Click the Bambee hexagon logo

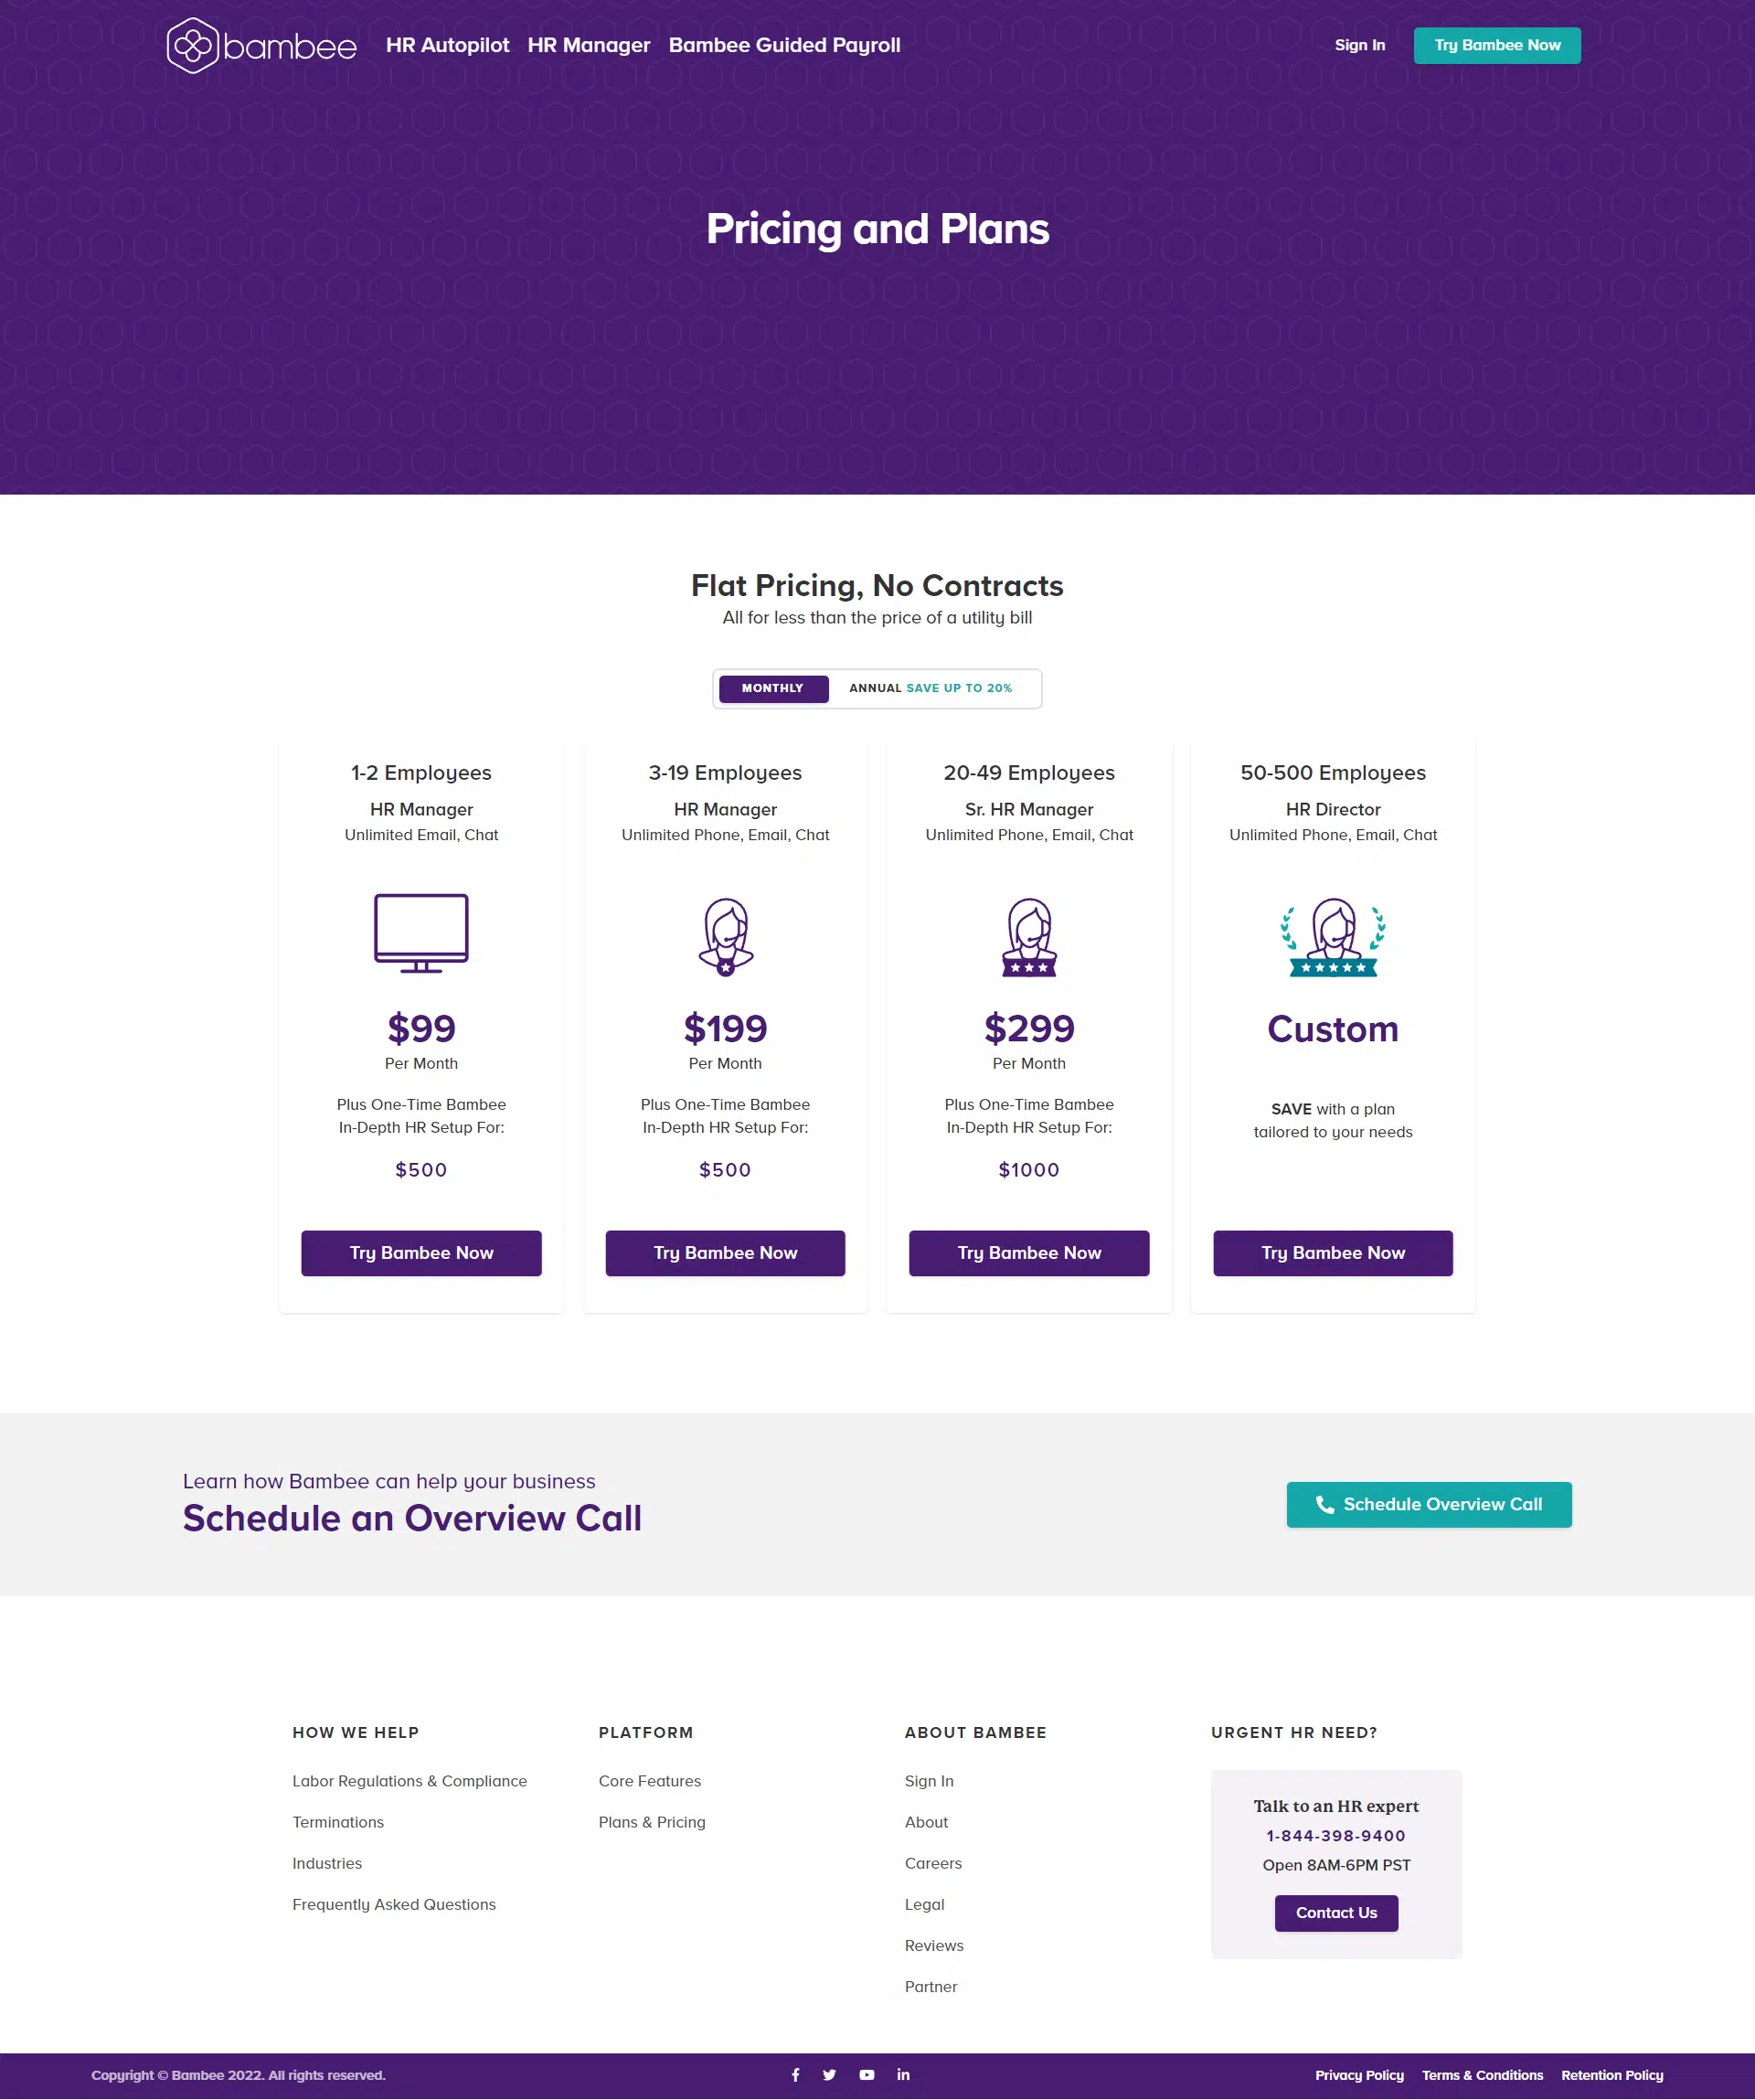[192, 46]
